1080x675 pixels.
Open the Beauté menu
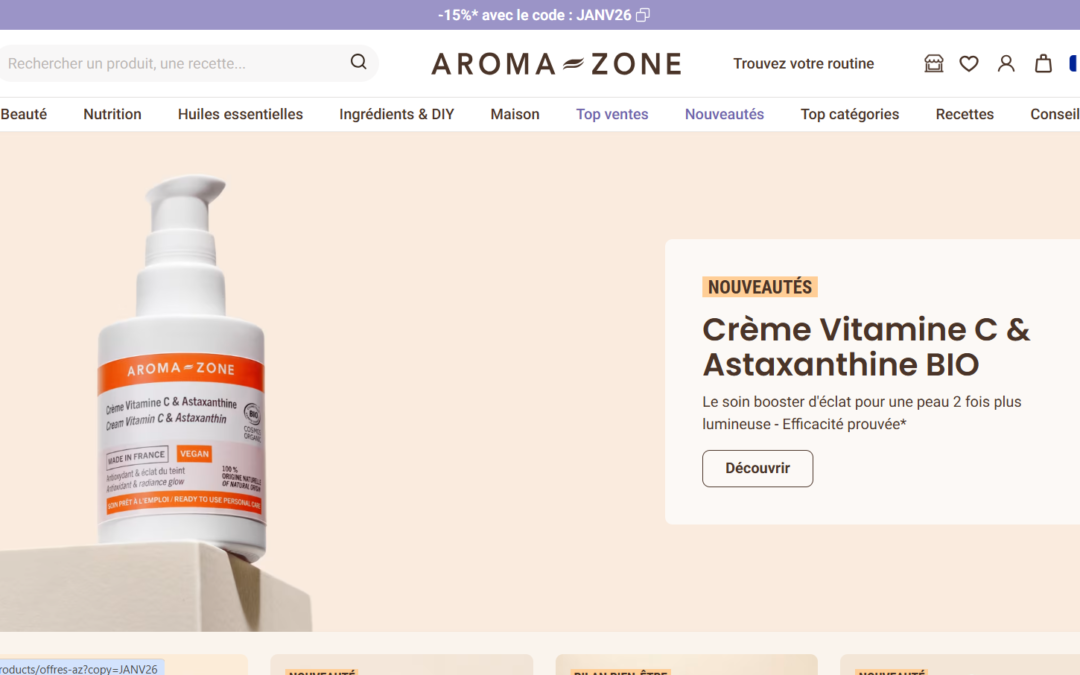tap(23, 114)
